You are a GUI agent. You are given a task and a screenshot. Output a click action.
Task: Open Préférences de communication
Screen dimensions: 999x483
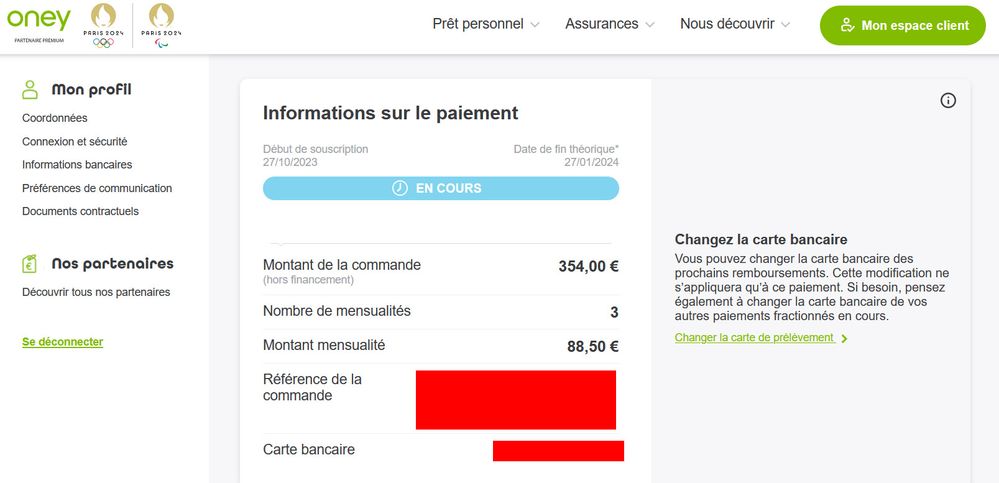pos(97,188)
